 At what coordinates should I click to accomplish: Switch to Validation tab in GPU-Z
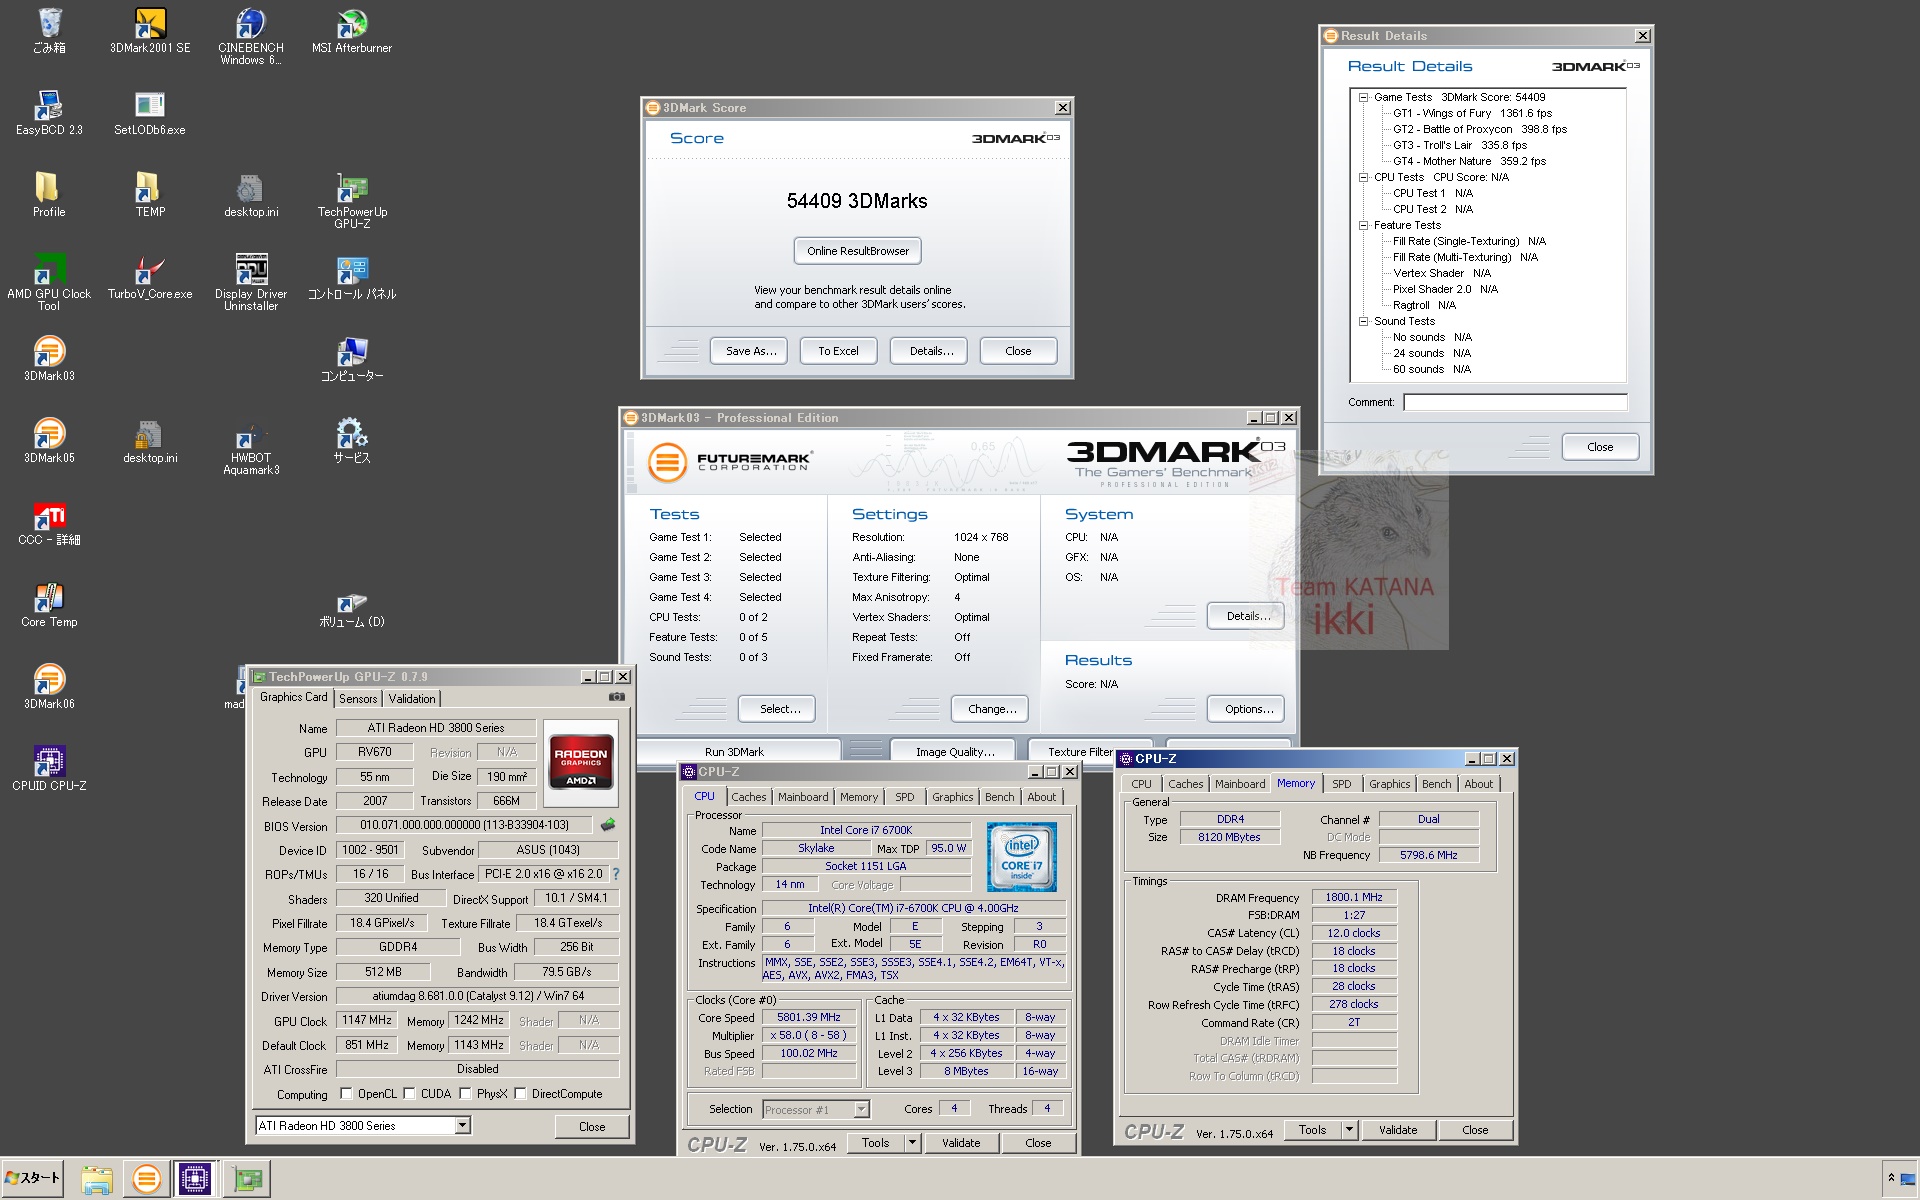pyautogui.click(x=412, y=699)
